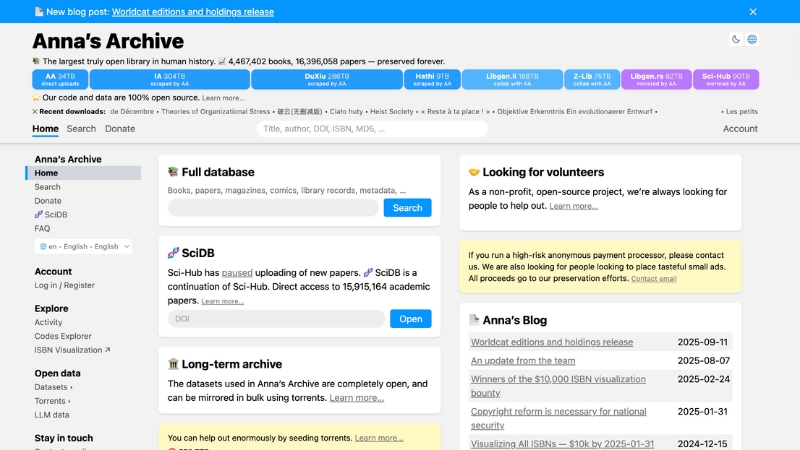Viewport: 800px width, 450px height.
Task: Open Log in / Register
Action: point(64,285)
